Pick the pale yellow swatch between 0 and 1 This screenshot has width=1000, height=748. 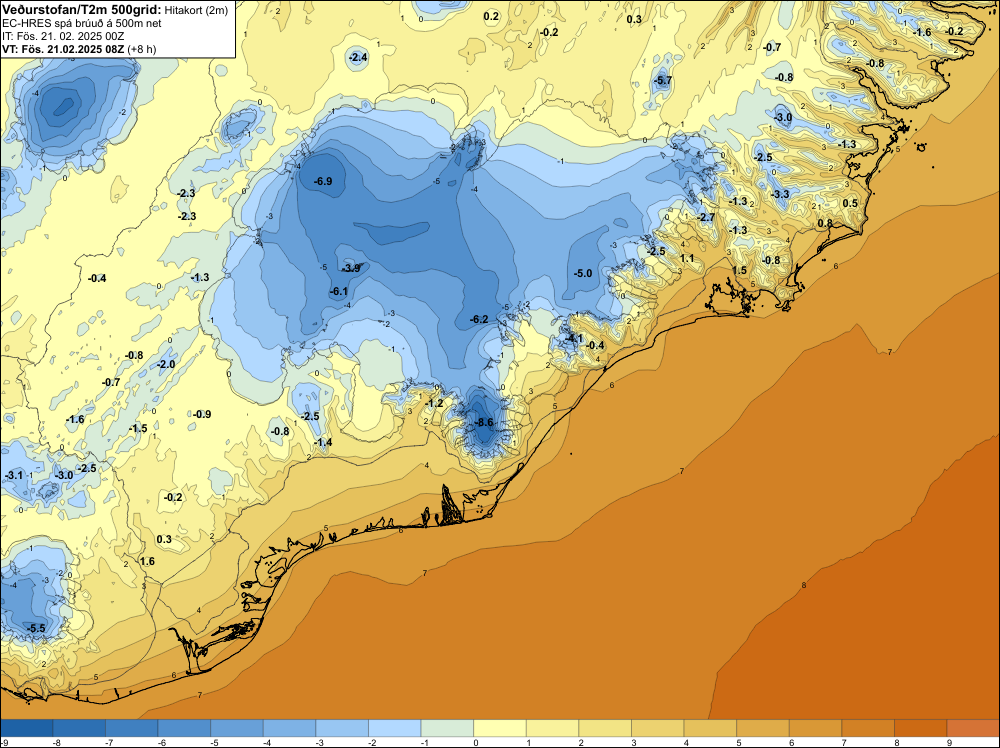pos(499,728)
